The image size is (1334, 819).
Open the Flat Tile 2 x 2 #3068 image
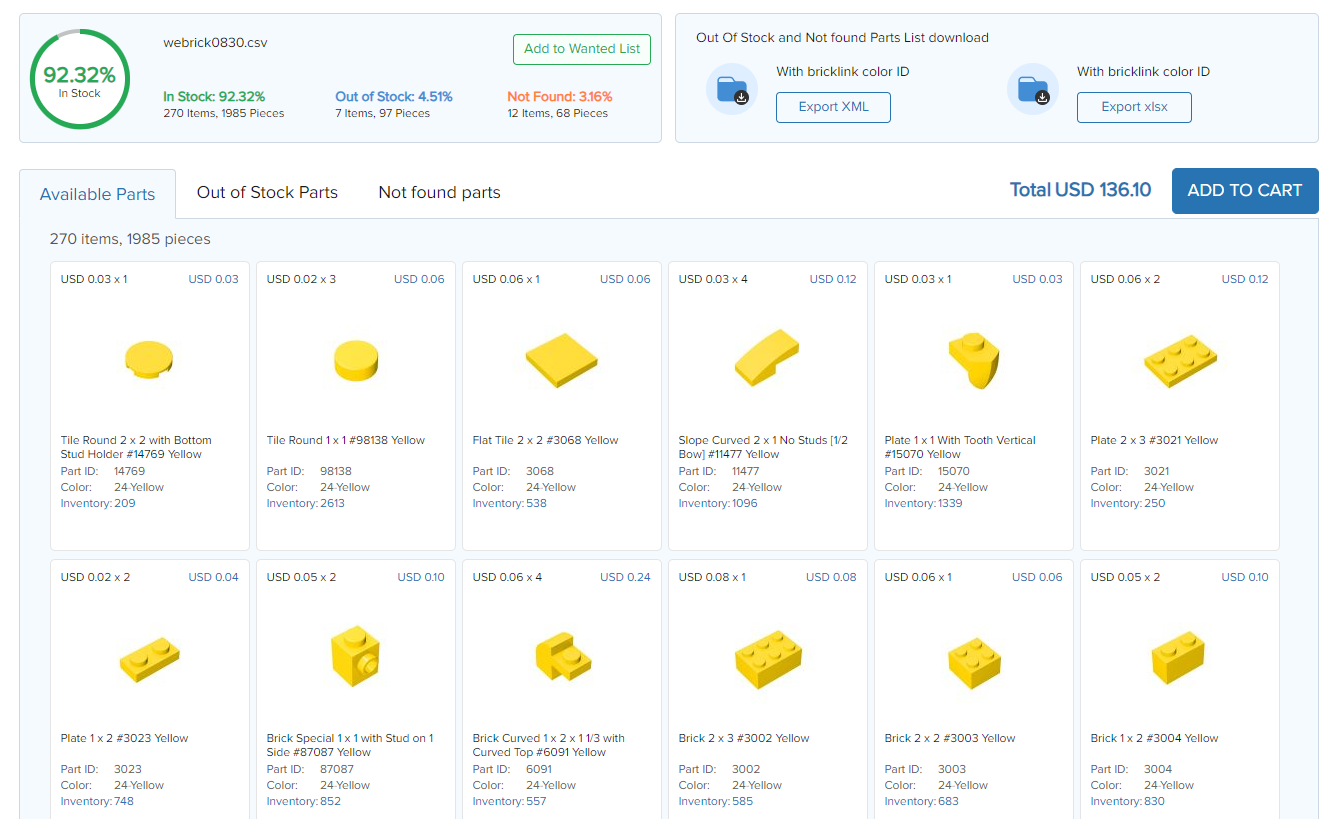point(561,360)
